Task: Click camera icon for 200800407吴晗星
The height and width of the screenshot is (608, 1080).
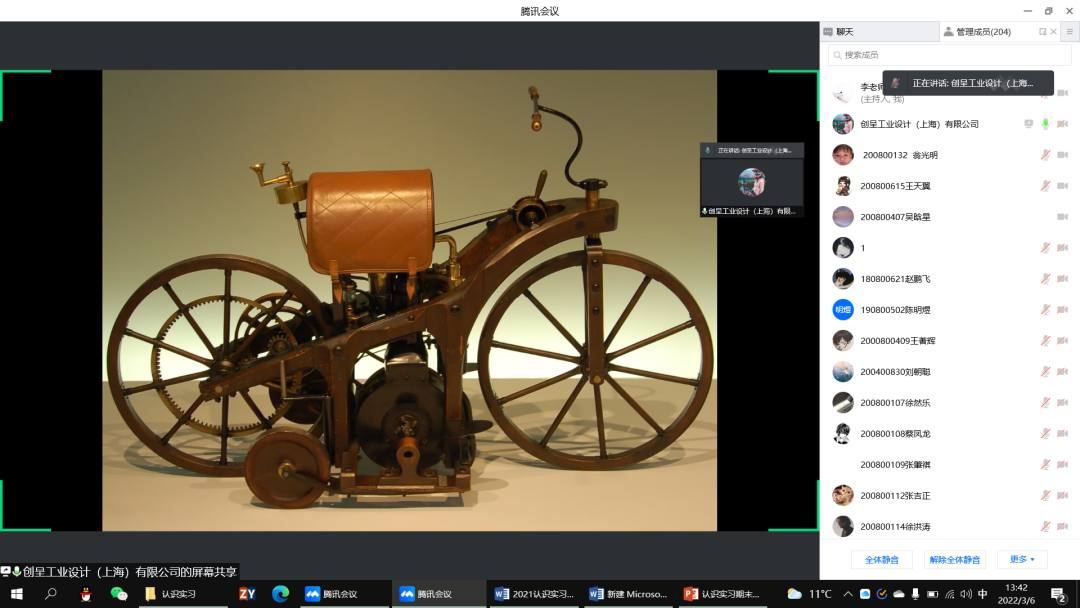Action: point(1062,217)
